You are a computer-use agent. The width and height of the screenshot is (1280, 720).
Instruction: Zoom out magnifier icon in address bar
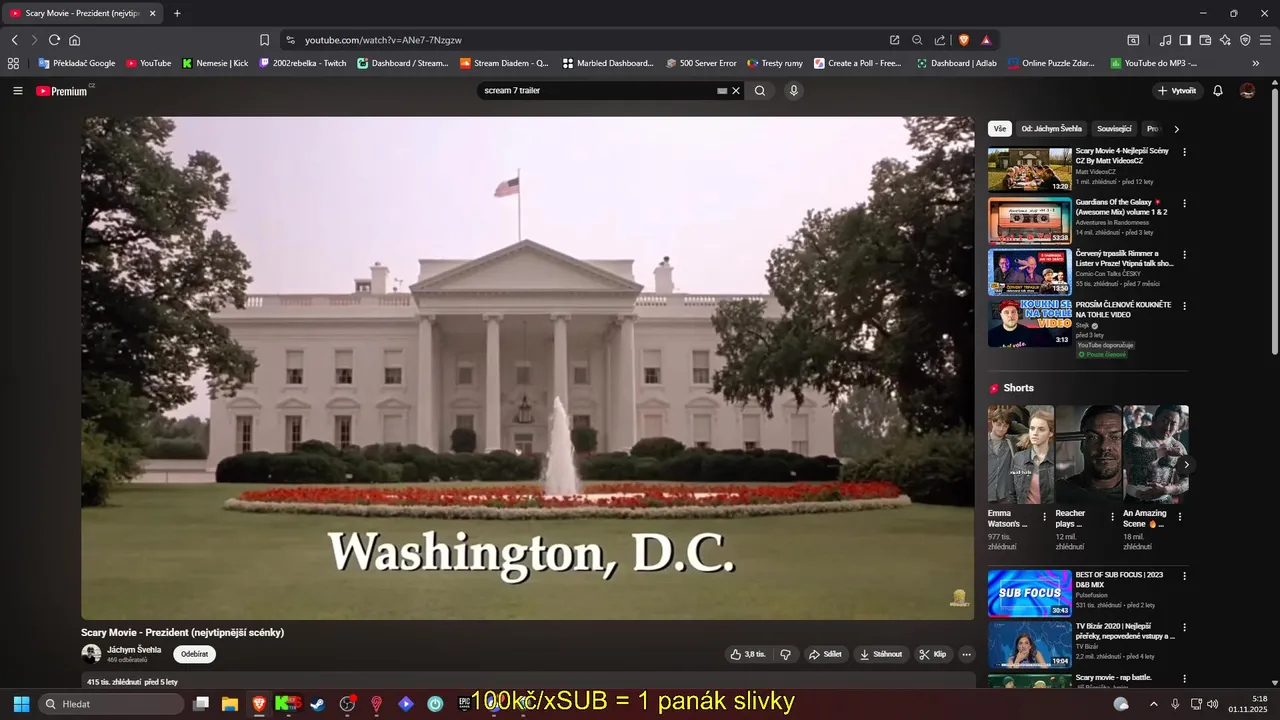(x=917, y=40)
